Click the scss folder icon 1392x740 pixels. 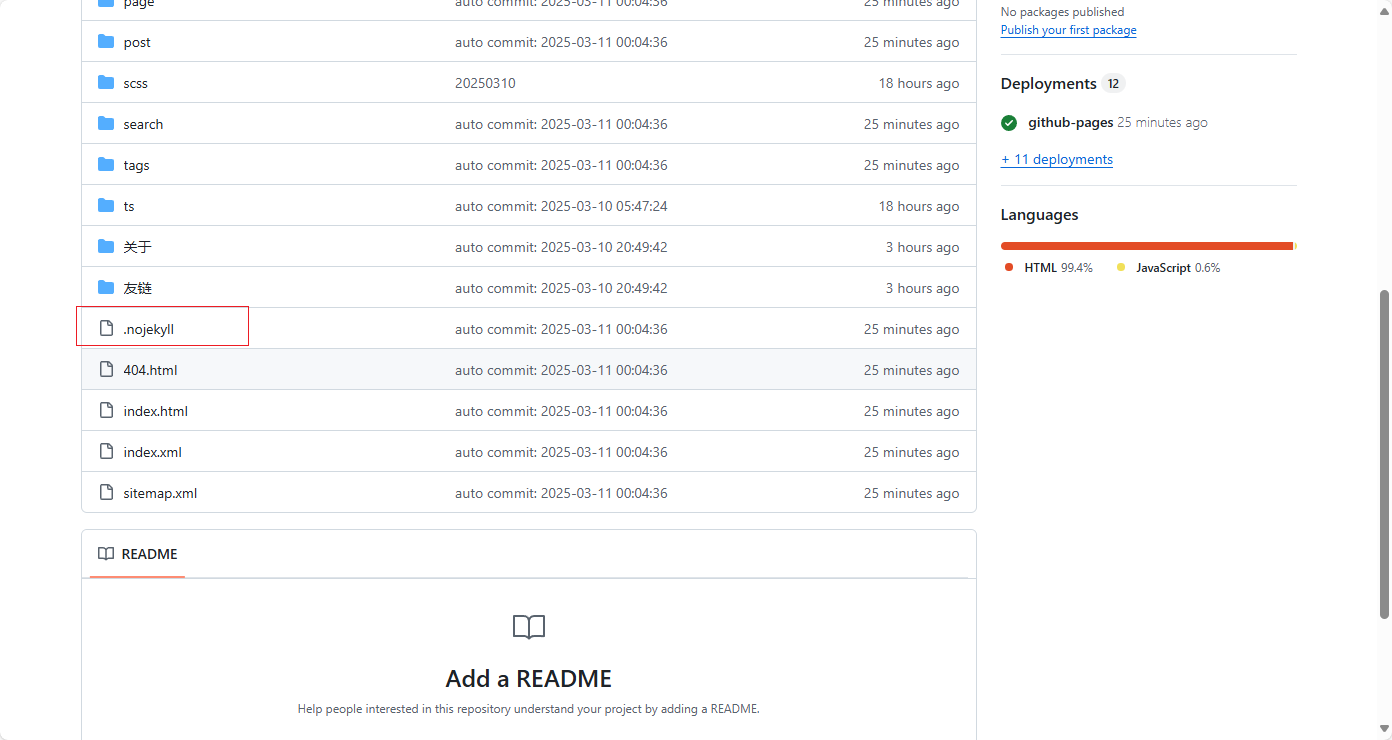(106, 83)
